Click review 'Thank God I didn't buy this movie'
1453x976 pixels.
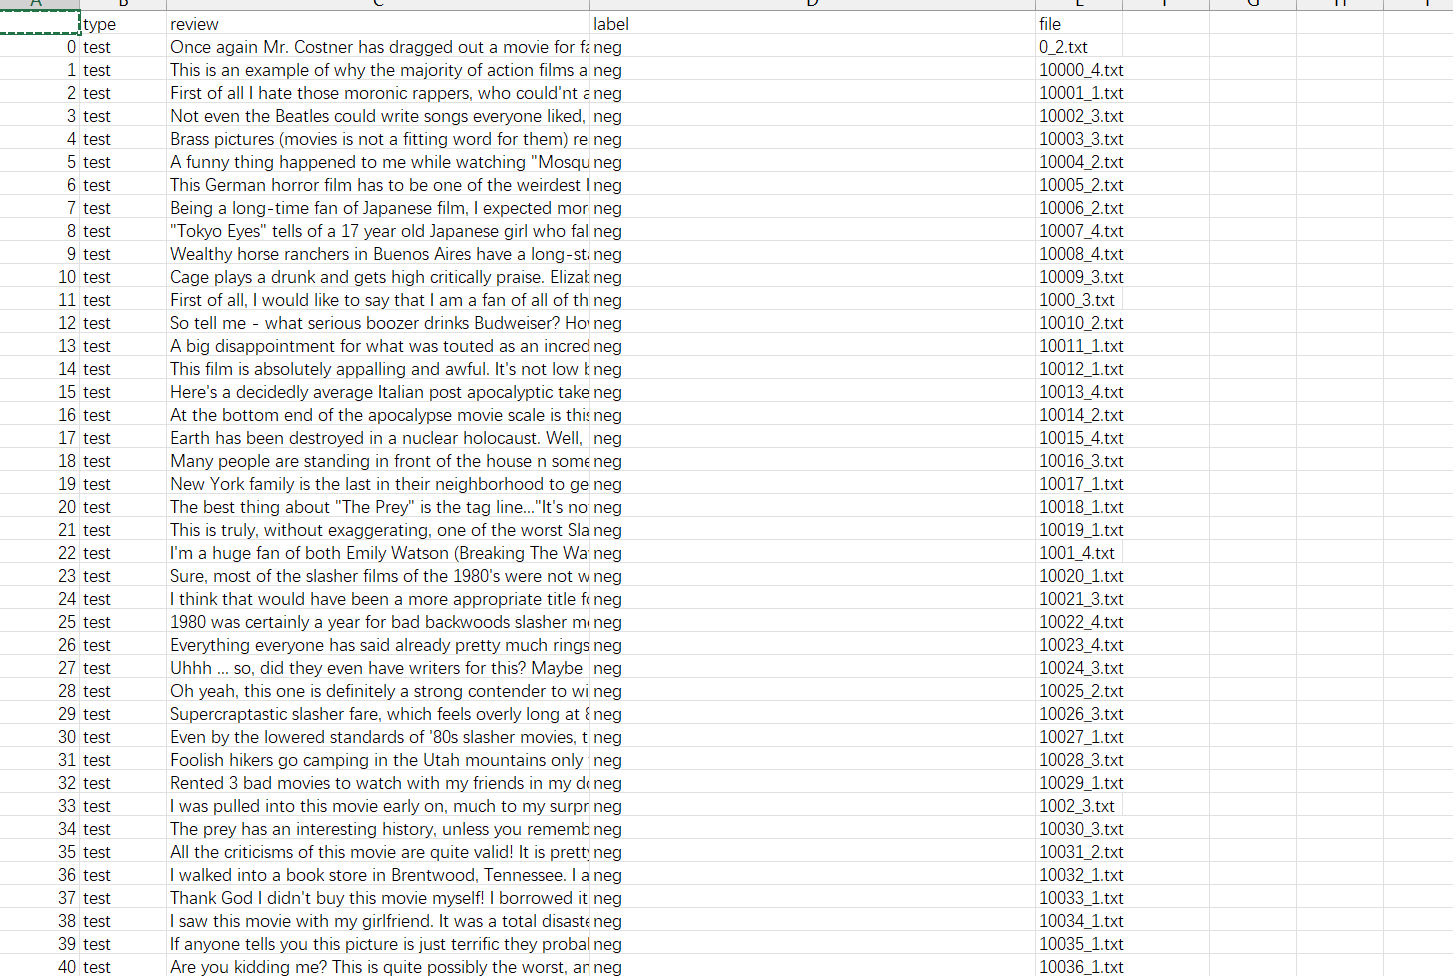[378, 898]
